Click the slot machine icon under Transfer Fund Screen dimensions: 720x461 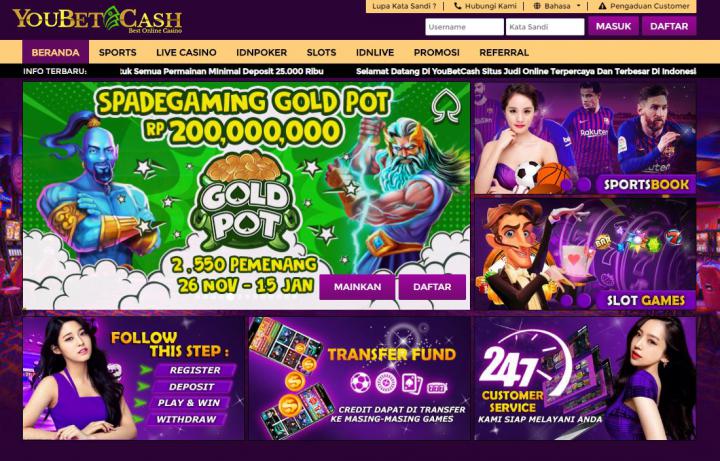(437, 388)
